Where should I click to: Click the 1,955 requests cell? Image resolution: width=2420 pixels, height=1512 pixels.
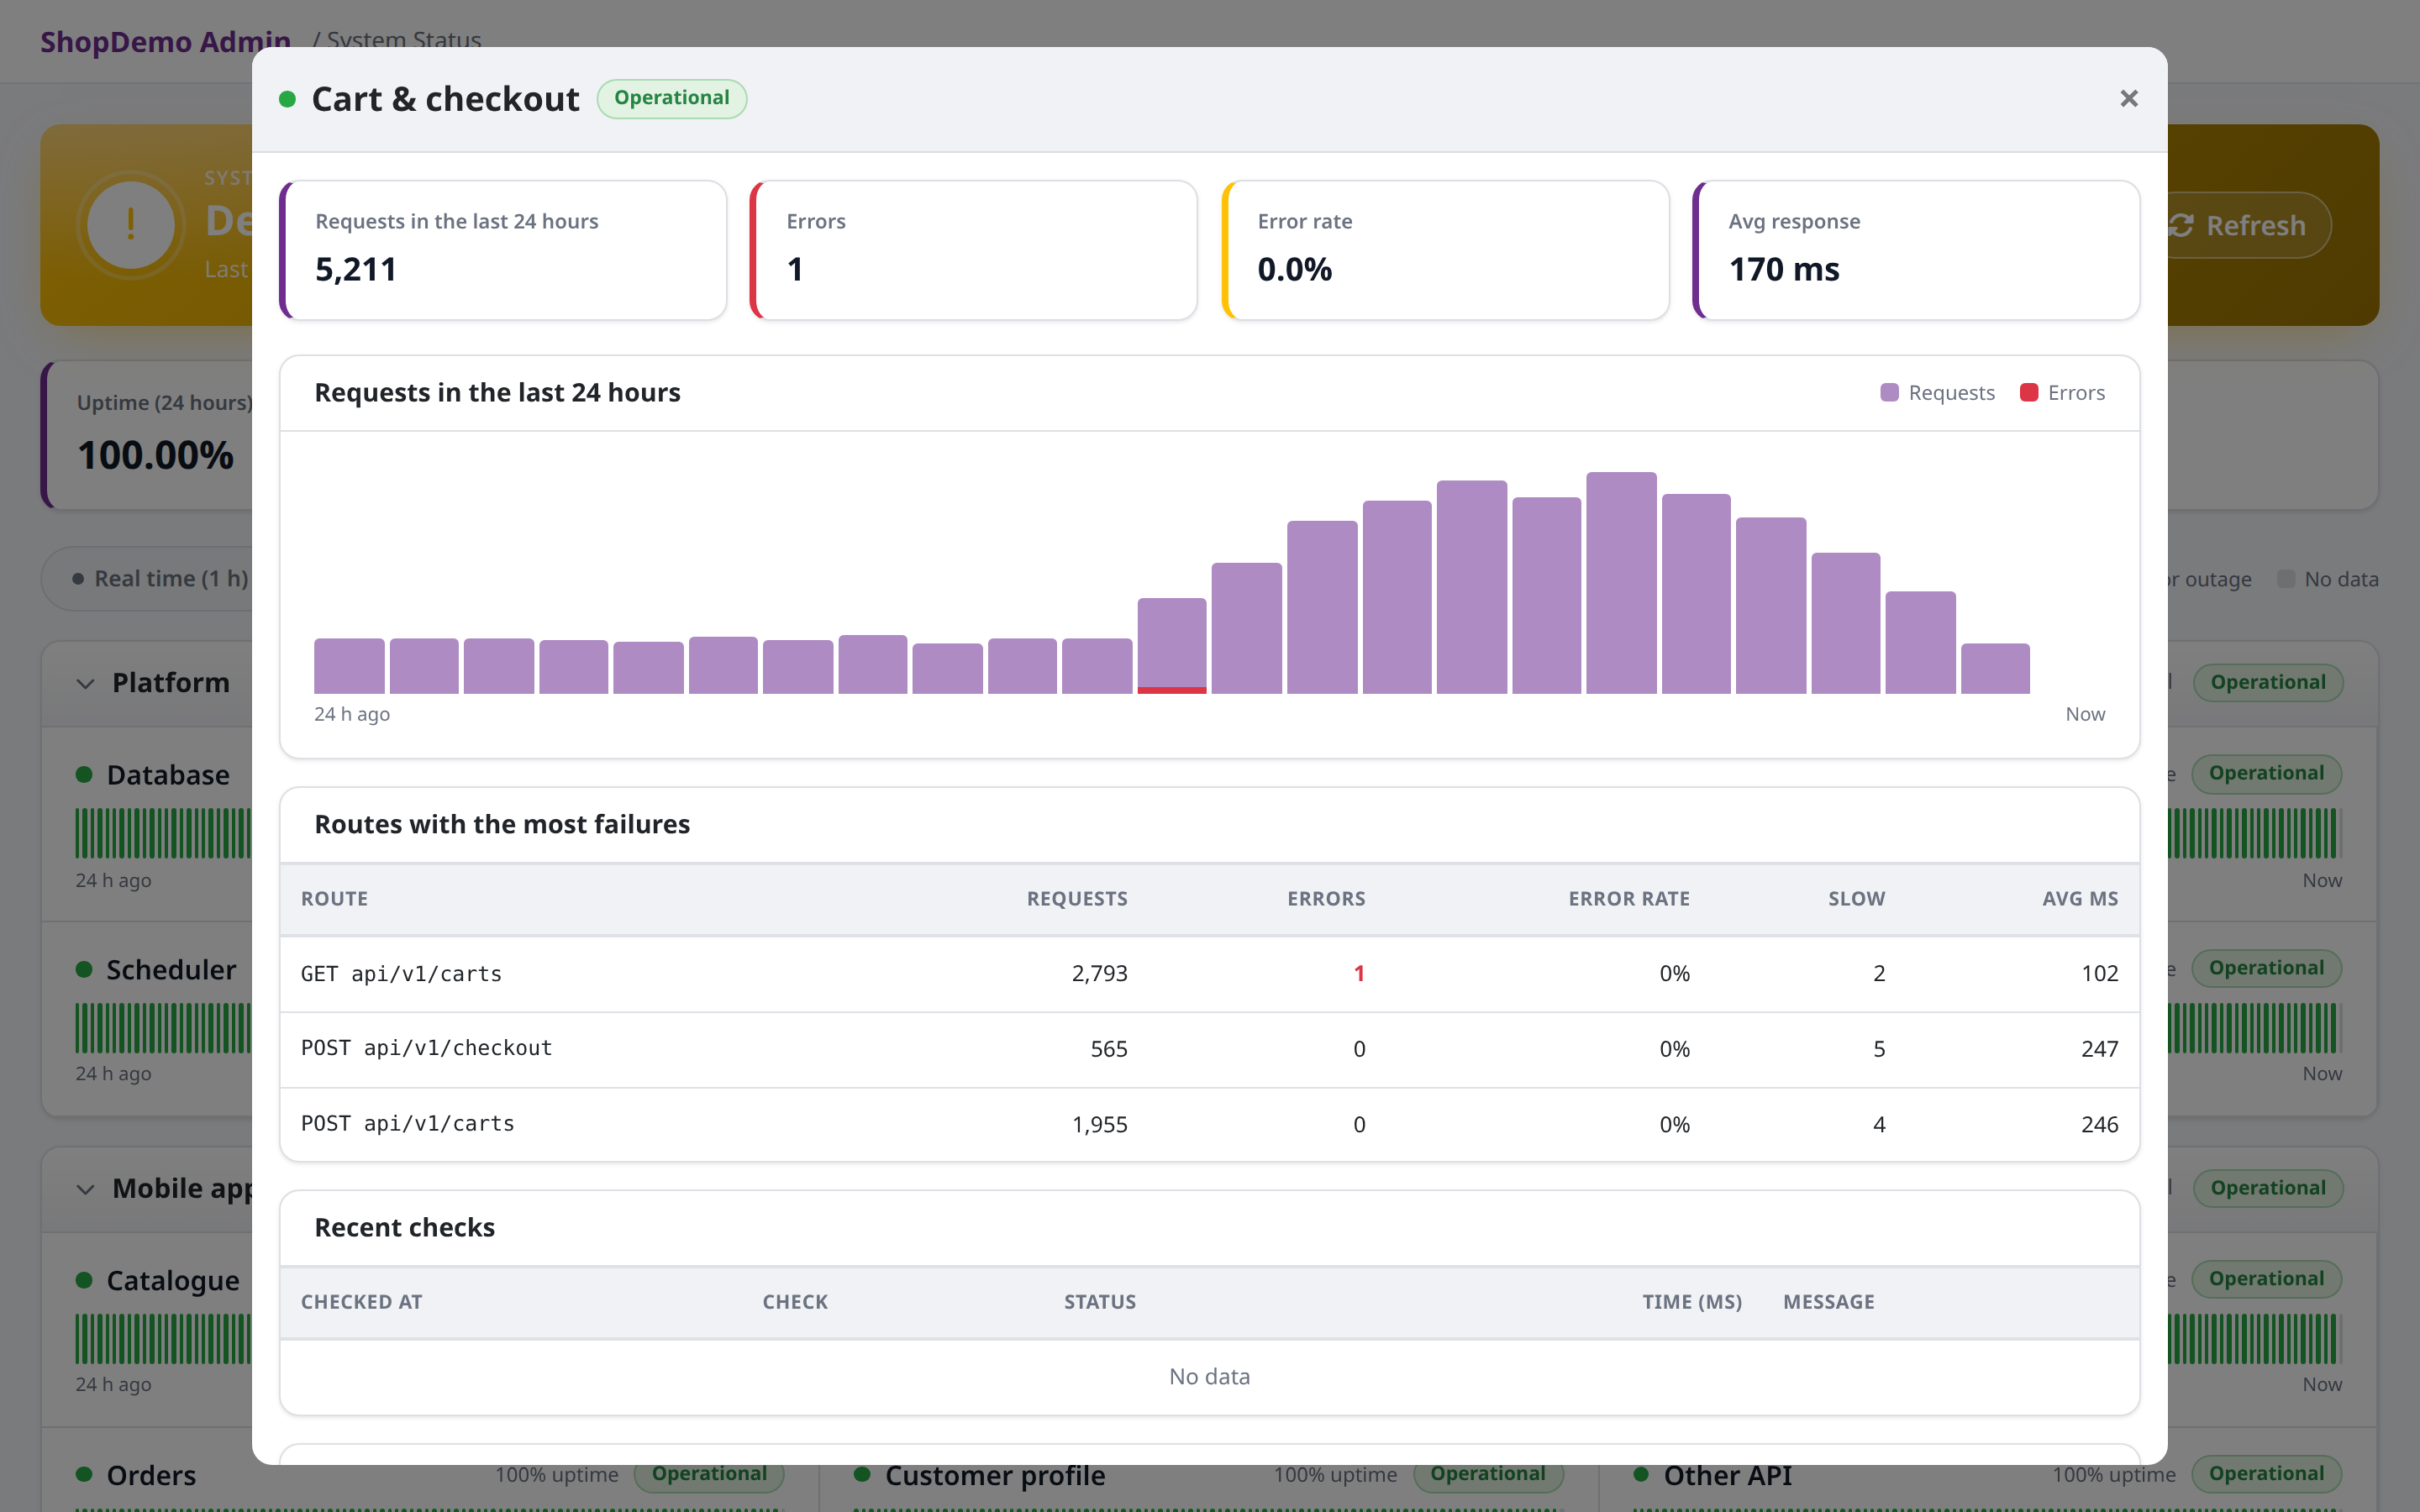pos(1099,1124)
